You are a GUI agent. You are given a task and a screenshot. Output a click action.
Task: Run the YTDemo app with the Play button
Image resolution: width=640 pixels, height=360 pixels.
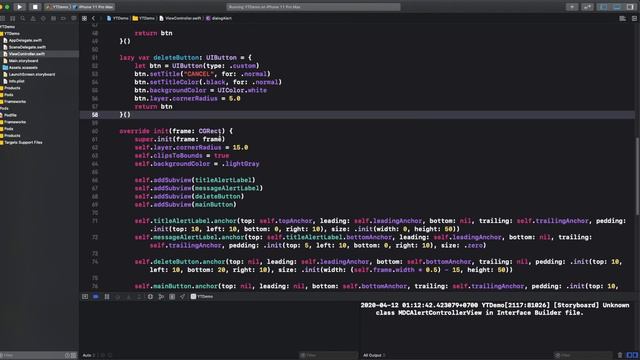point(19,7)
